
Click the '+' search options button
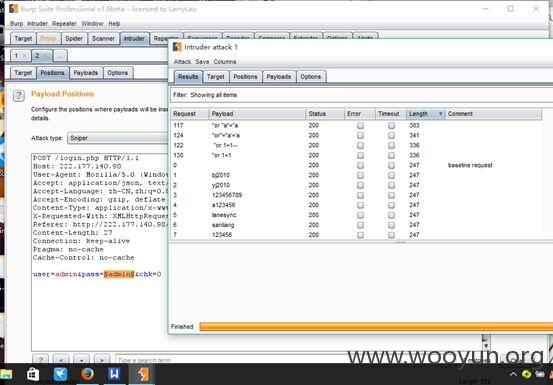pyautogui.click(x=81, y=360)
